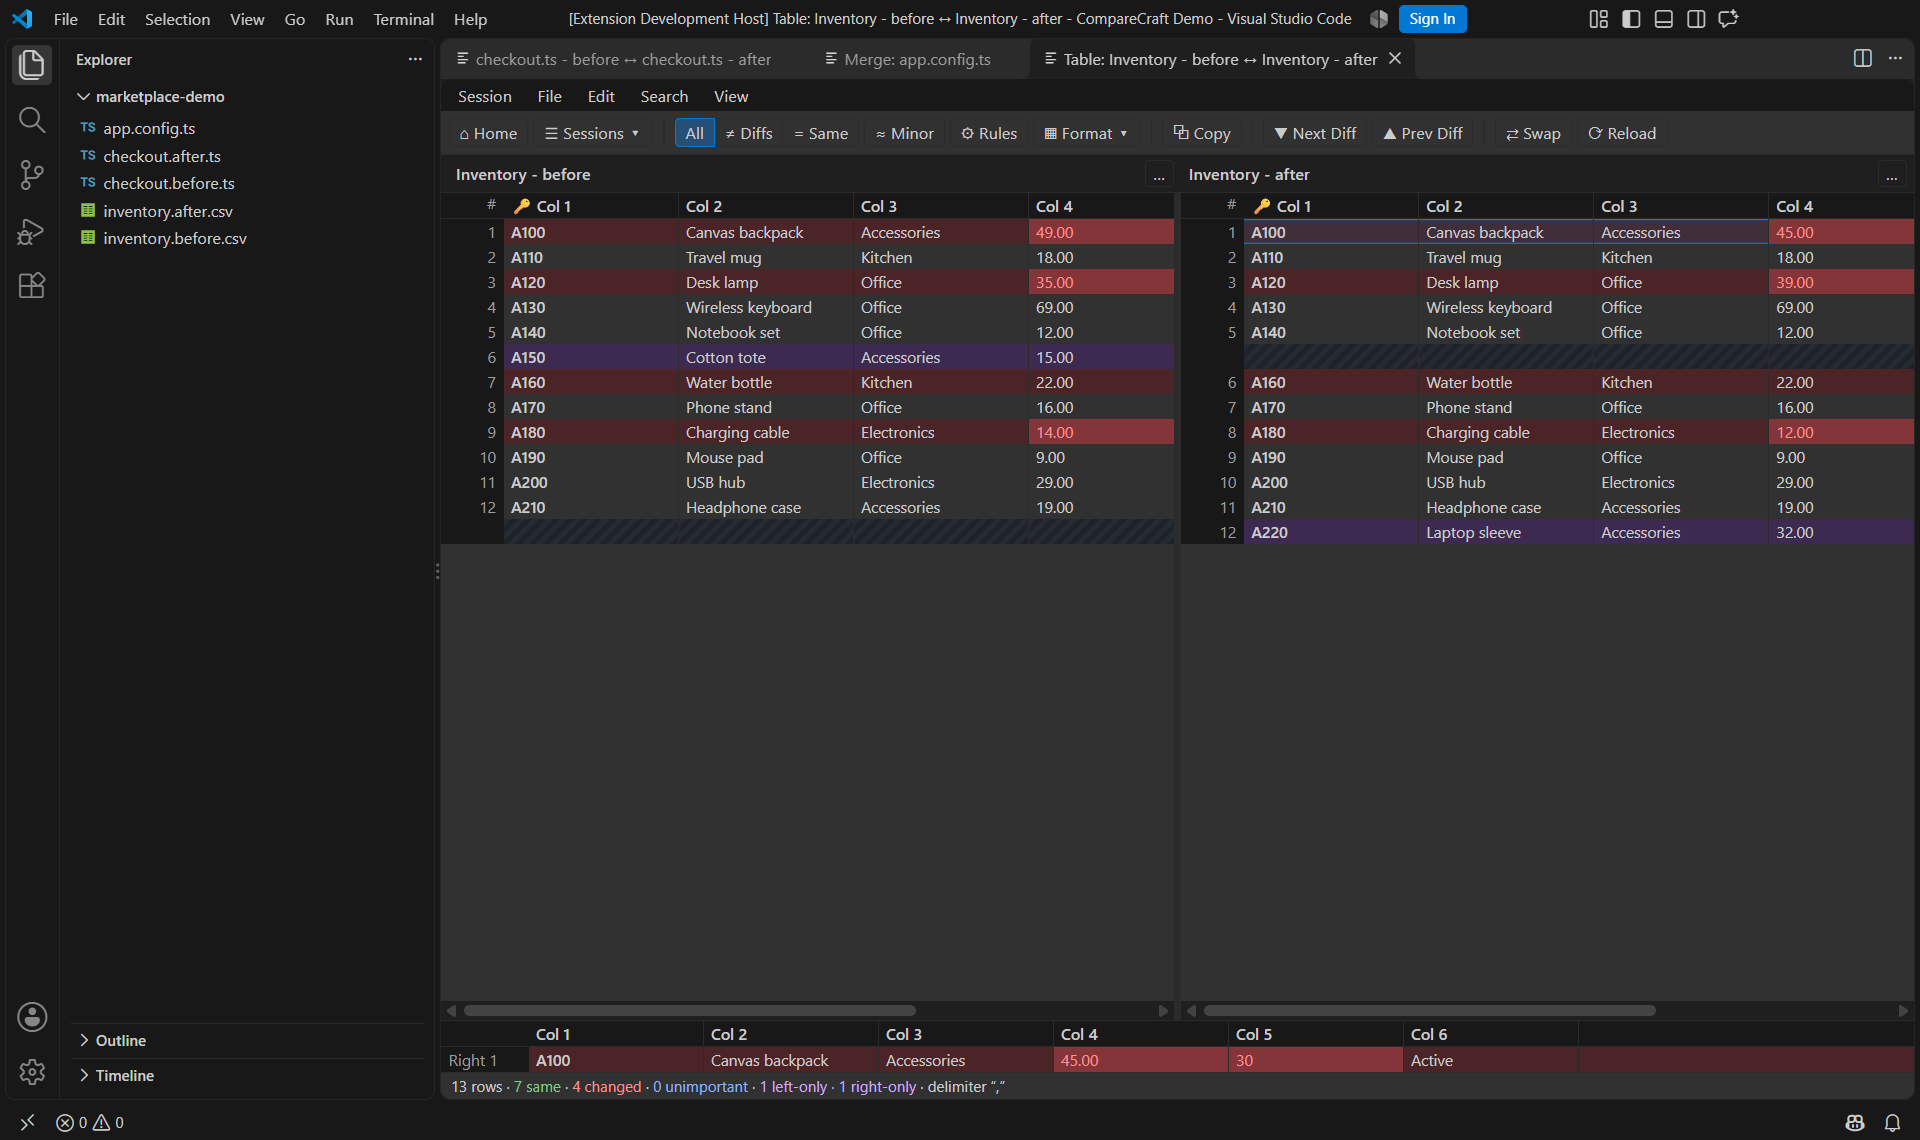Click the Col 4 header in after pane
Viewport: 1920px width, 1140px height.
(1841, 206)
